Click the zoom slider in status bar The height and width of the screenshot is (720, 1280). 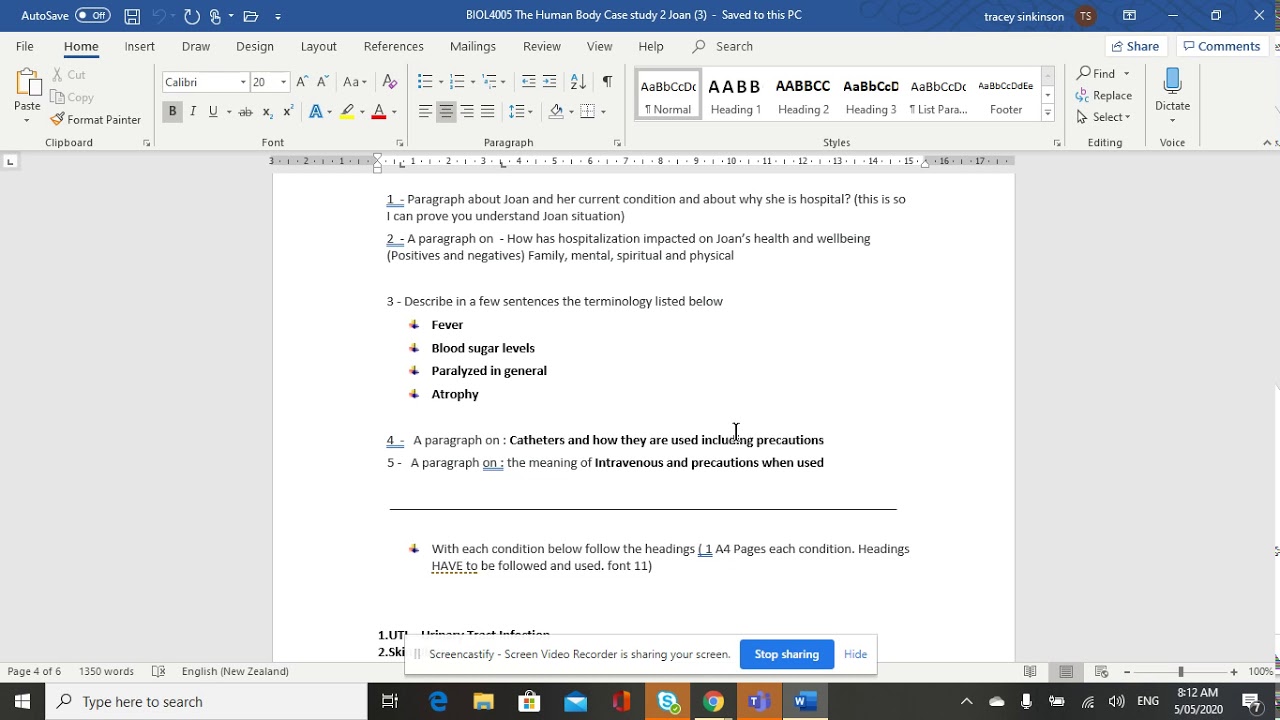tap(1180, 672)
